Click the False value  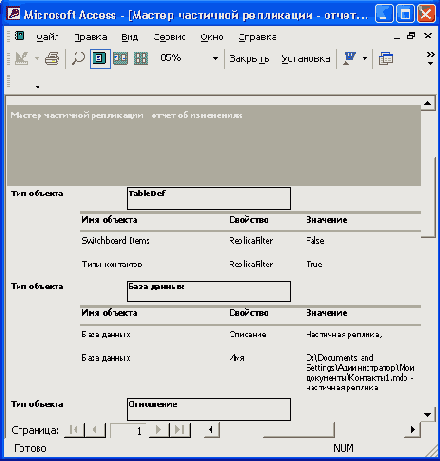[315, 241]
